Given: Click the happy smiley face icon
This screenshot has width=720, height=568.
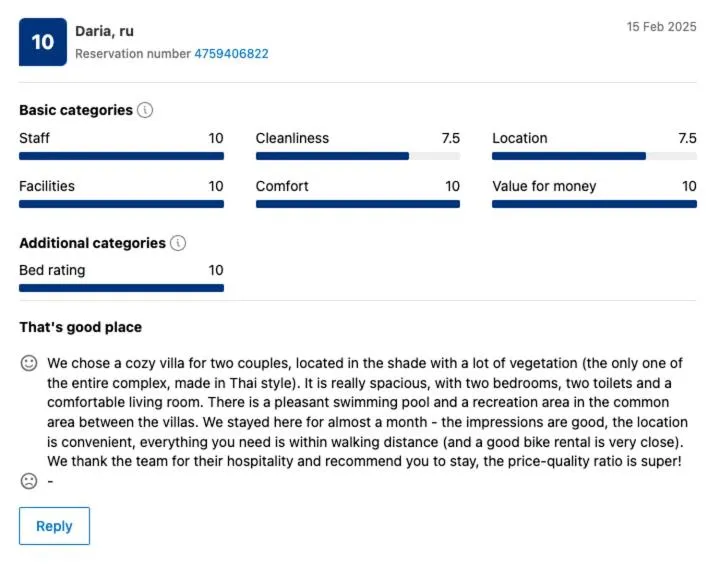Looking at the screenshot, I should [x=29, y=363].
